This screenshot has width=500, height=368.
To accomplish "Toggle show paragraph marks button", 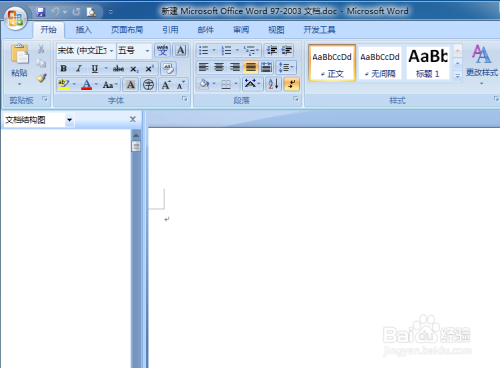I will pos(292,84).
